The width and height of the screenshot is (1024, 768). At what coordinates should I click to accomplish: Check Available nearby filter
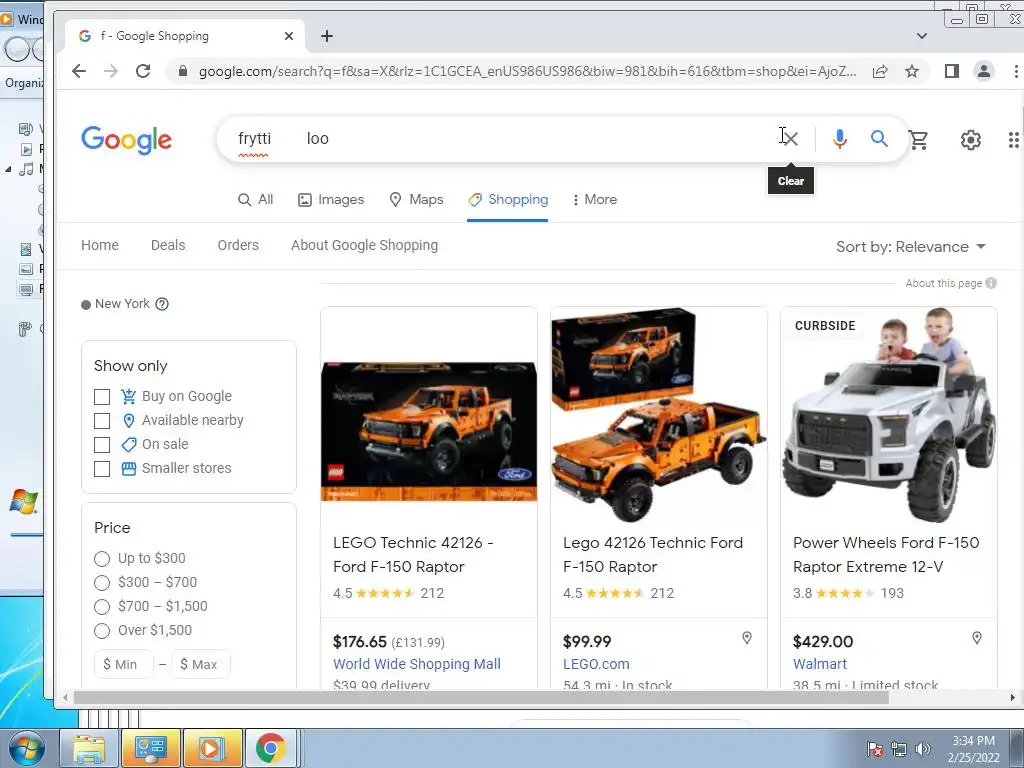(x=102, y=421)
